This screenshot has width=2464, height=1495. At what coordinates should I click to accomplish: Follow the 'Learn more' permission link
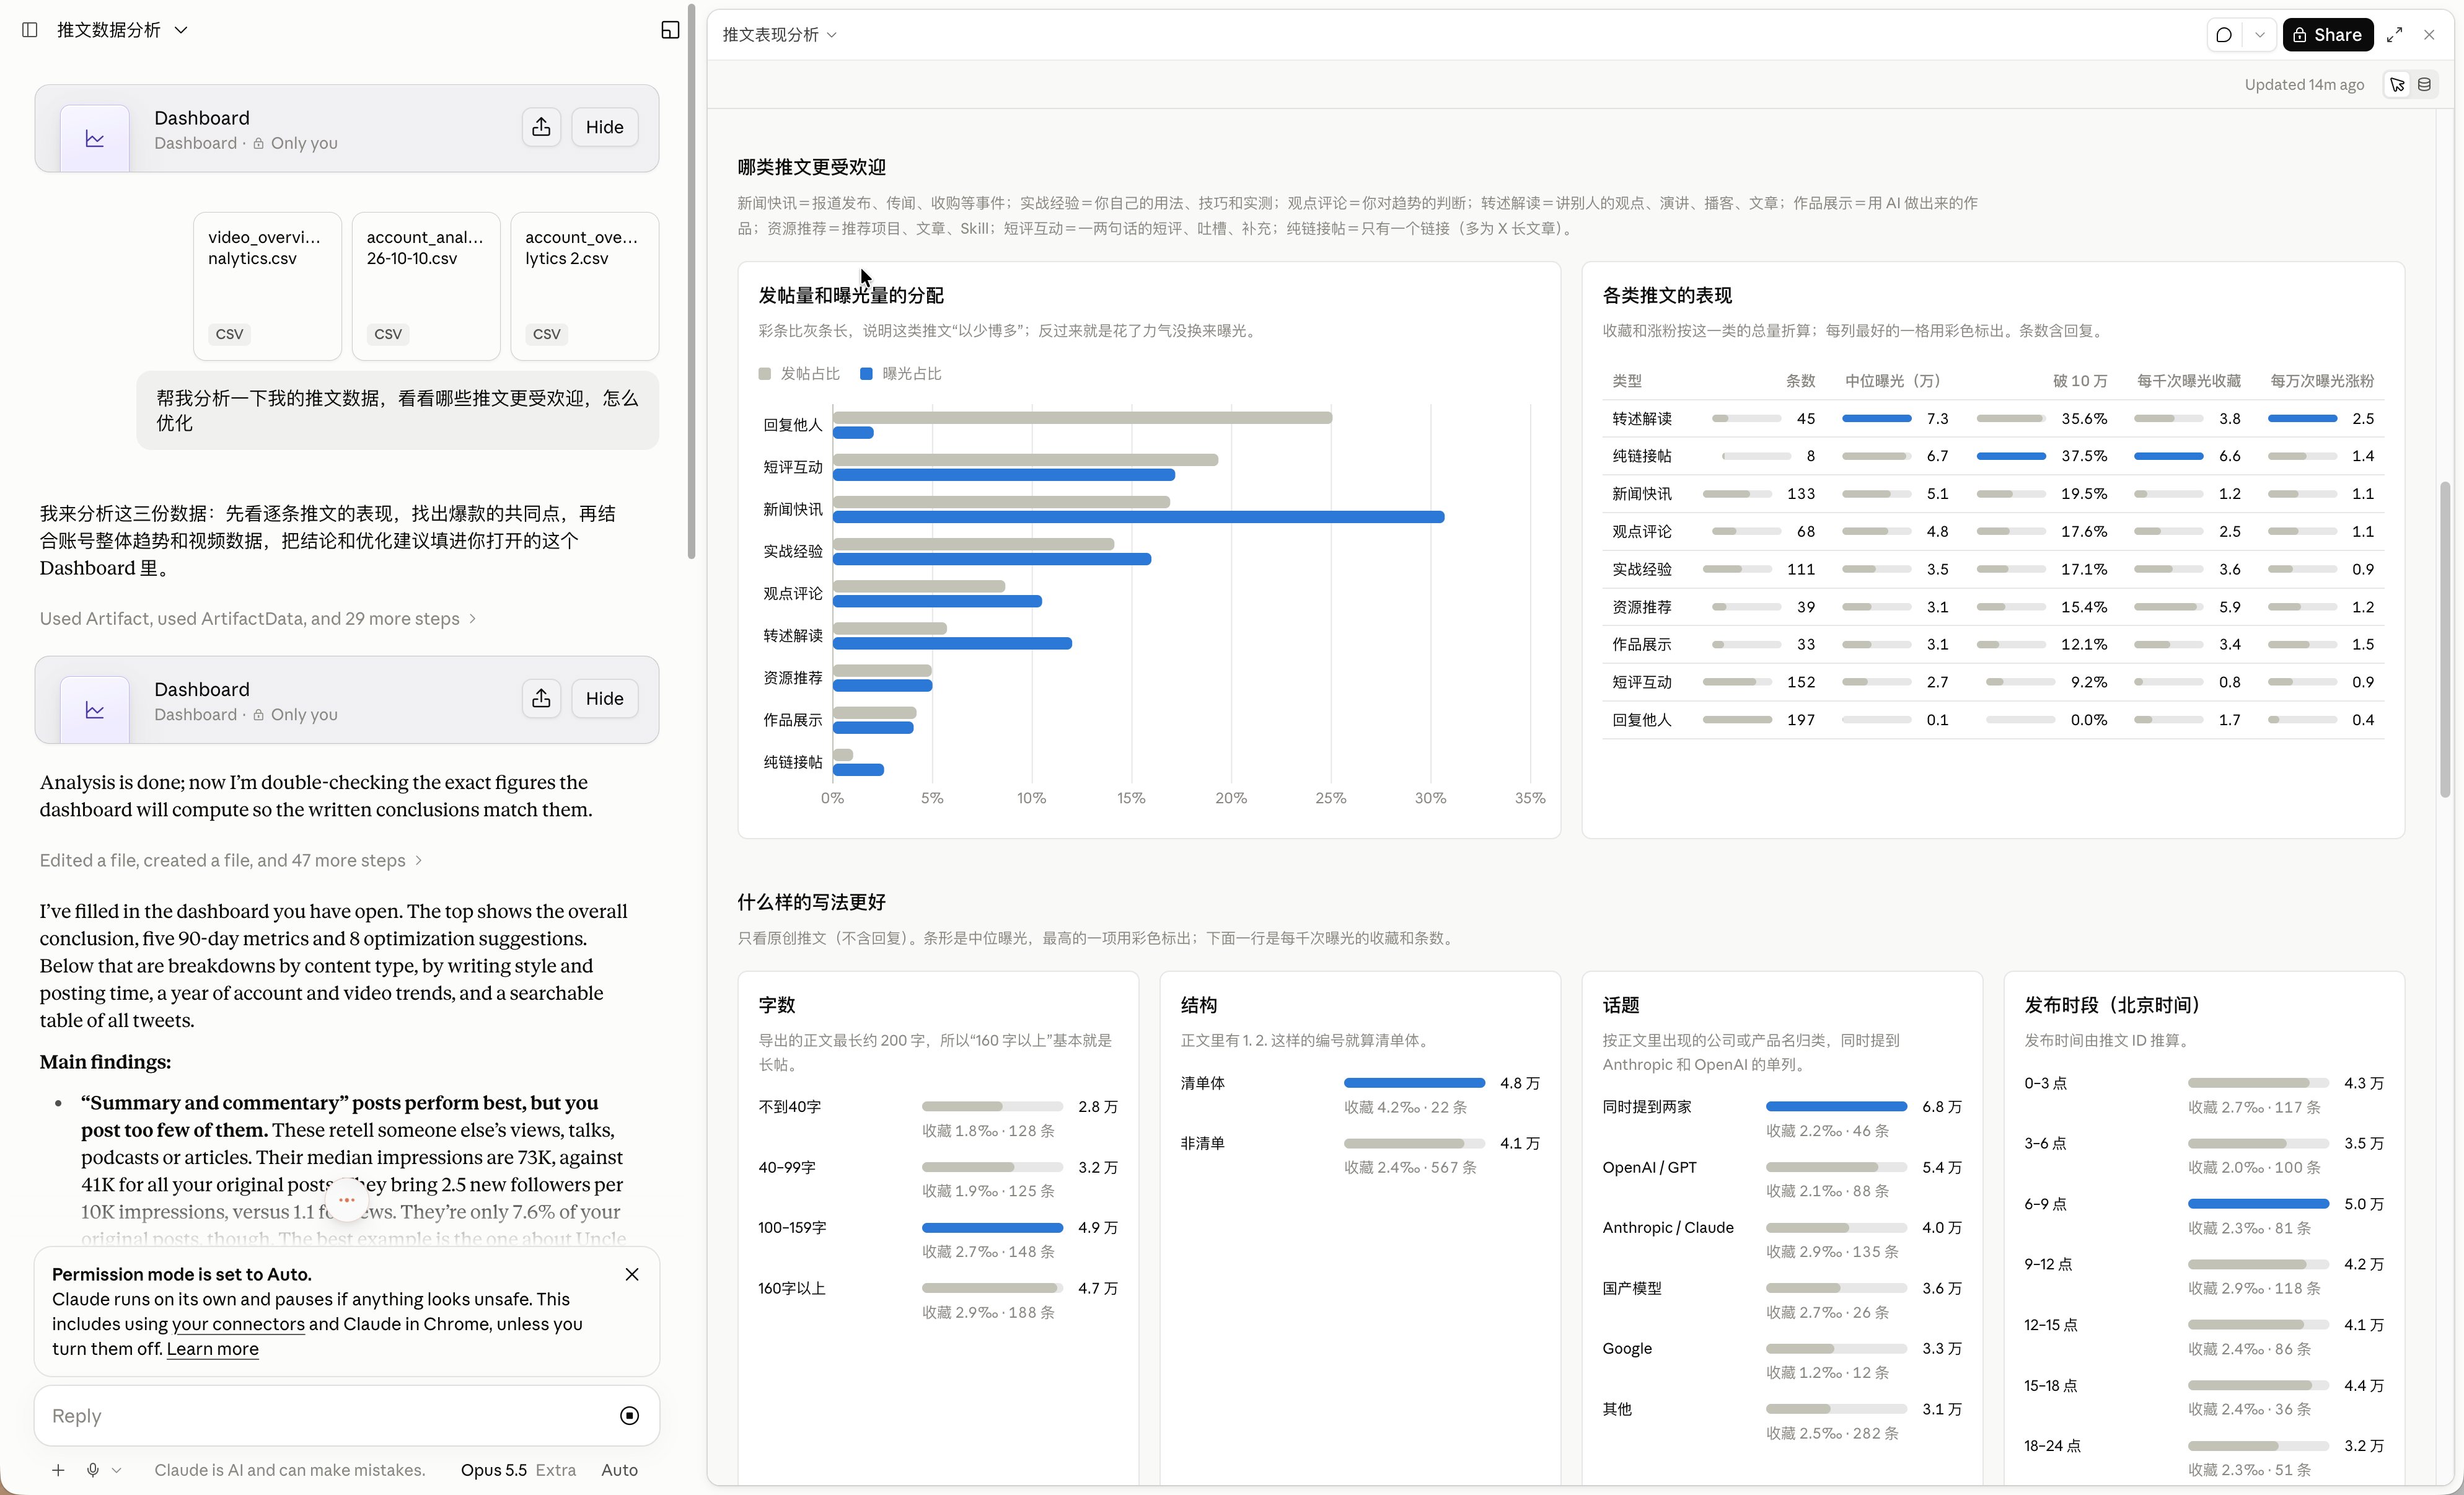tap(212, 1349)
